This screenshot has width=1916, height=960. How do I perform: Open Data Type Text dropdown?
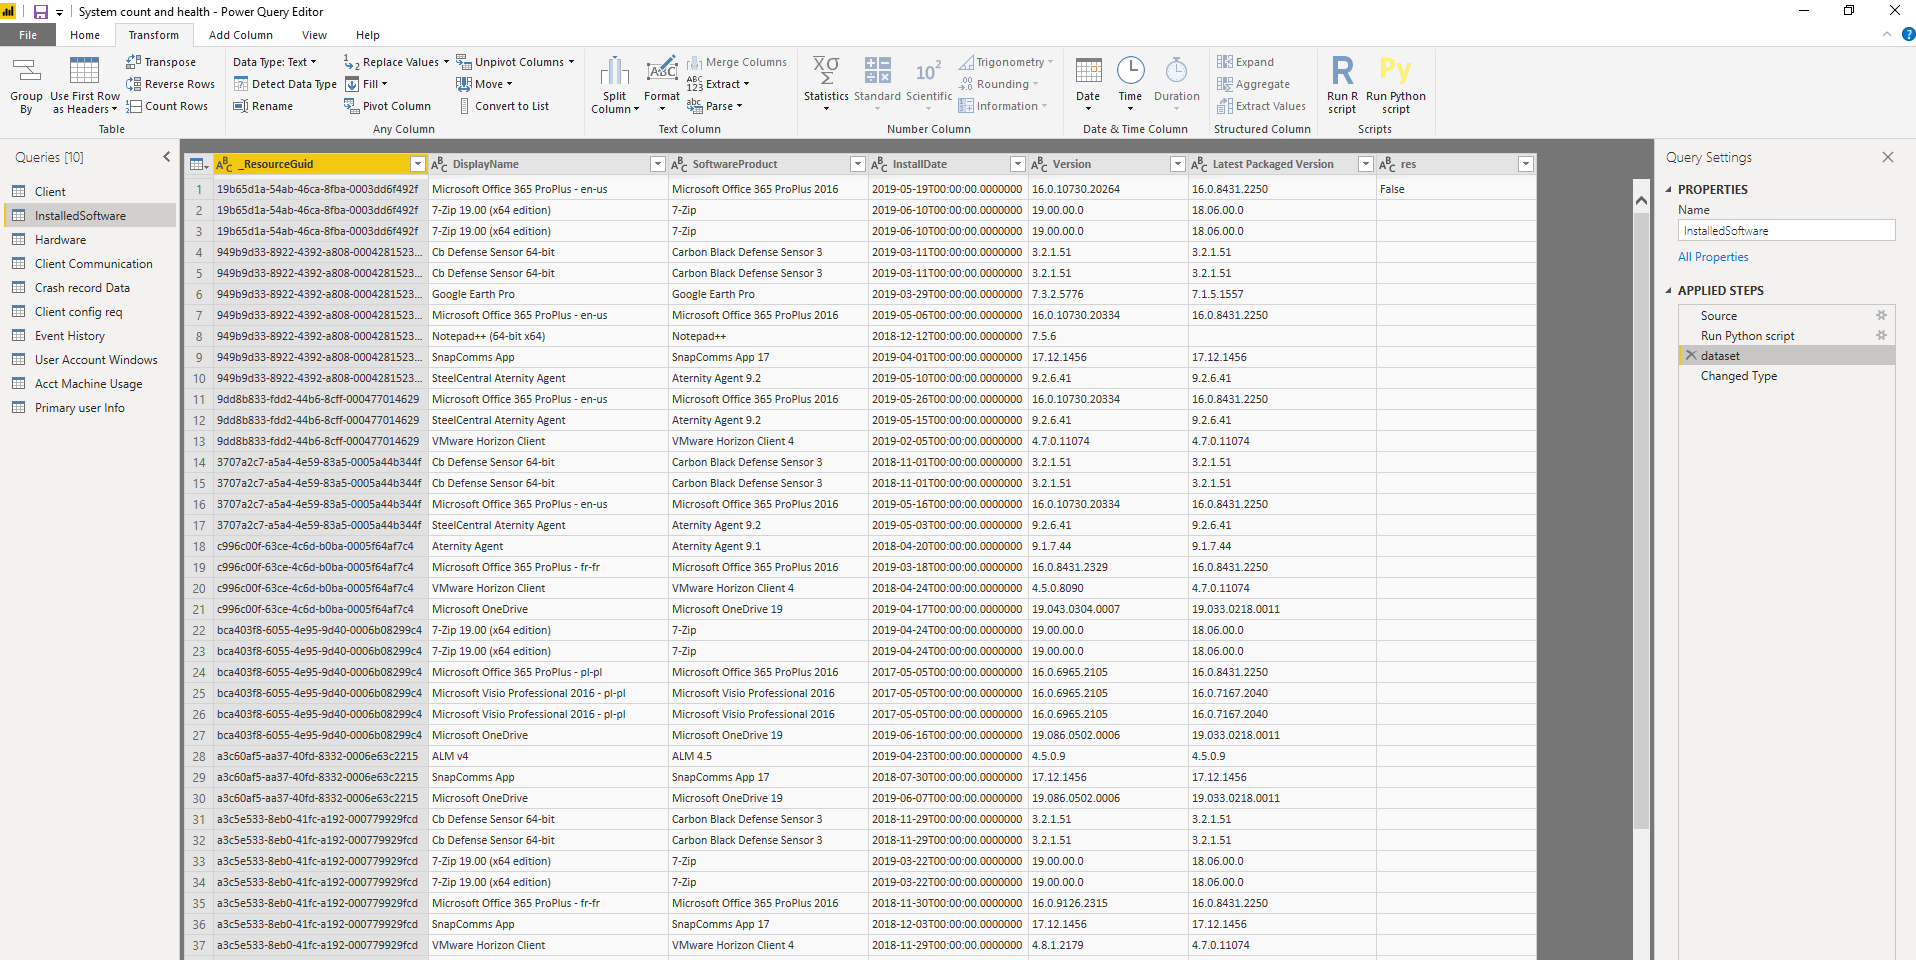tap(275, 62)
